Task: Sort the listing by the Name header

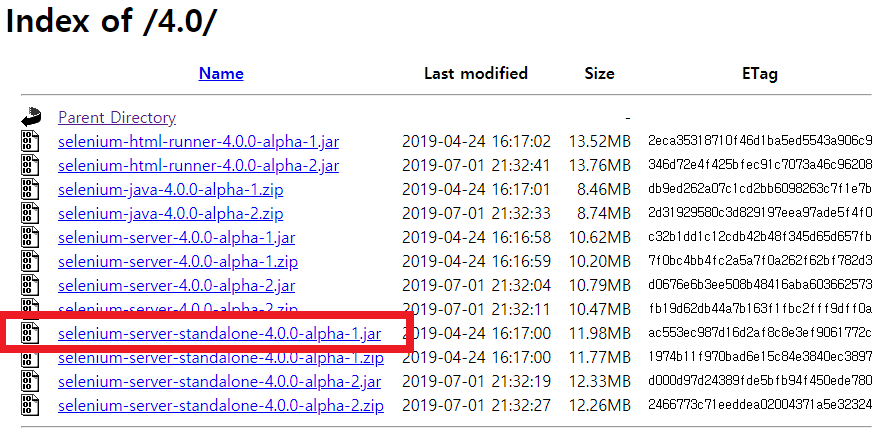Action: (x=221, y=73)
